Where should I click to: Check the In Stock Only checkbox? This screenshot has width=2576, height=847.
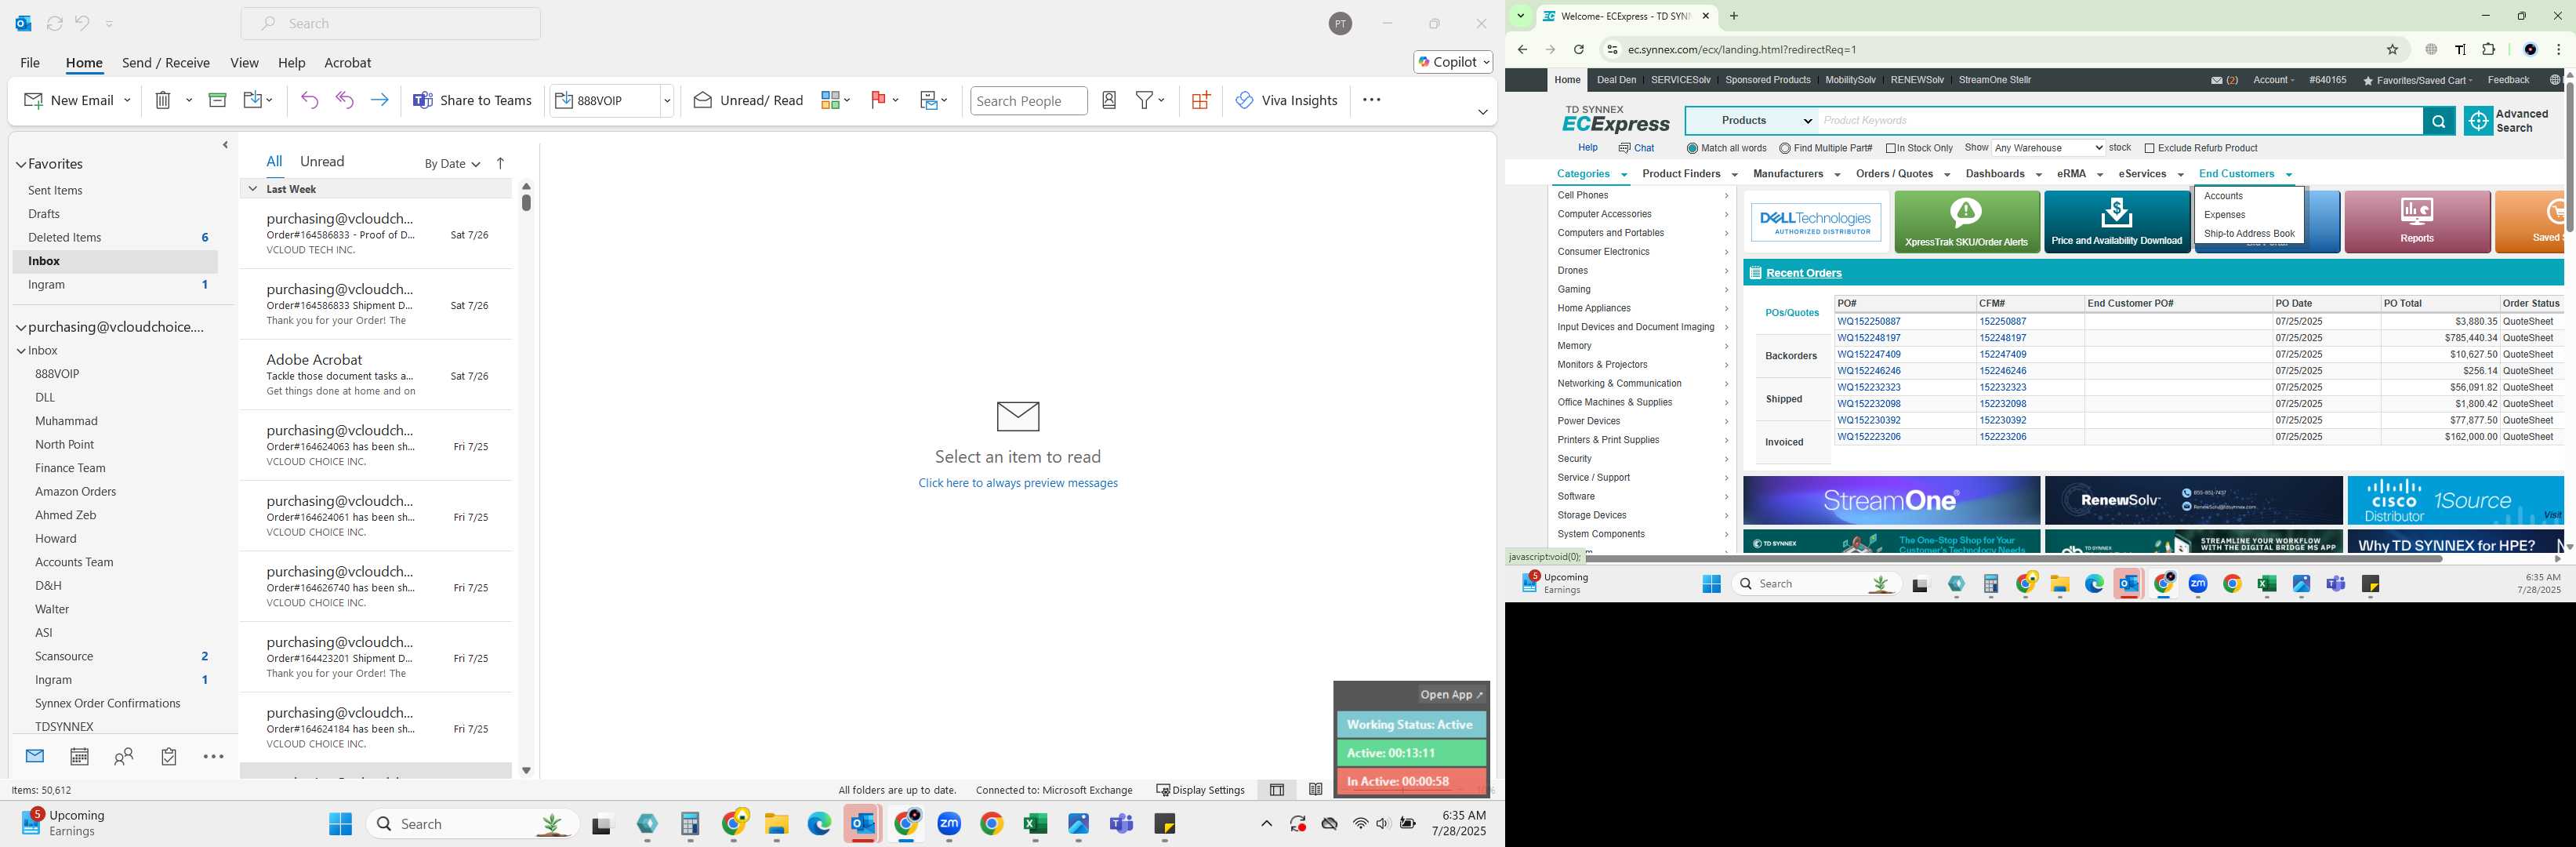(x=1891, y=149)
